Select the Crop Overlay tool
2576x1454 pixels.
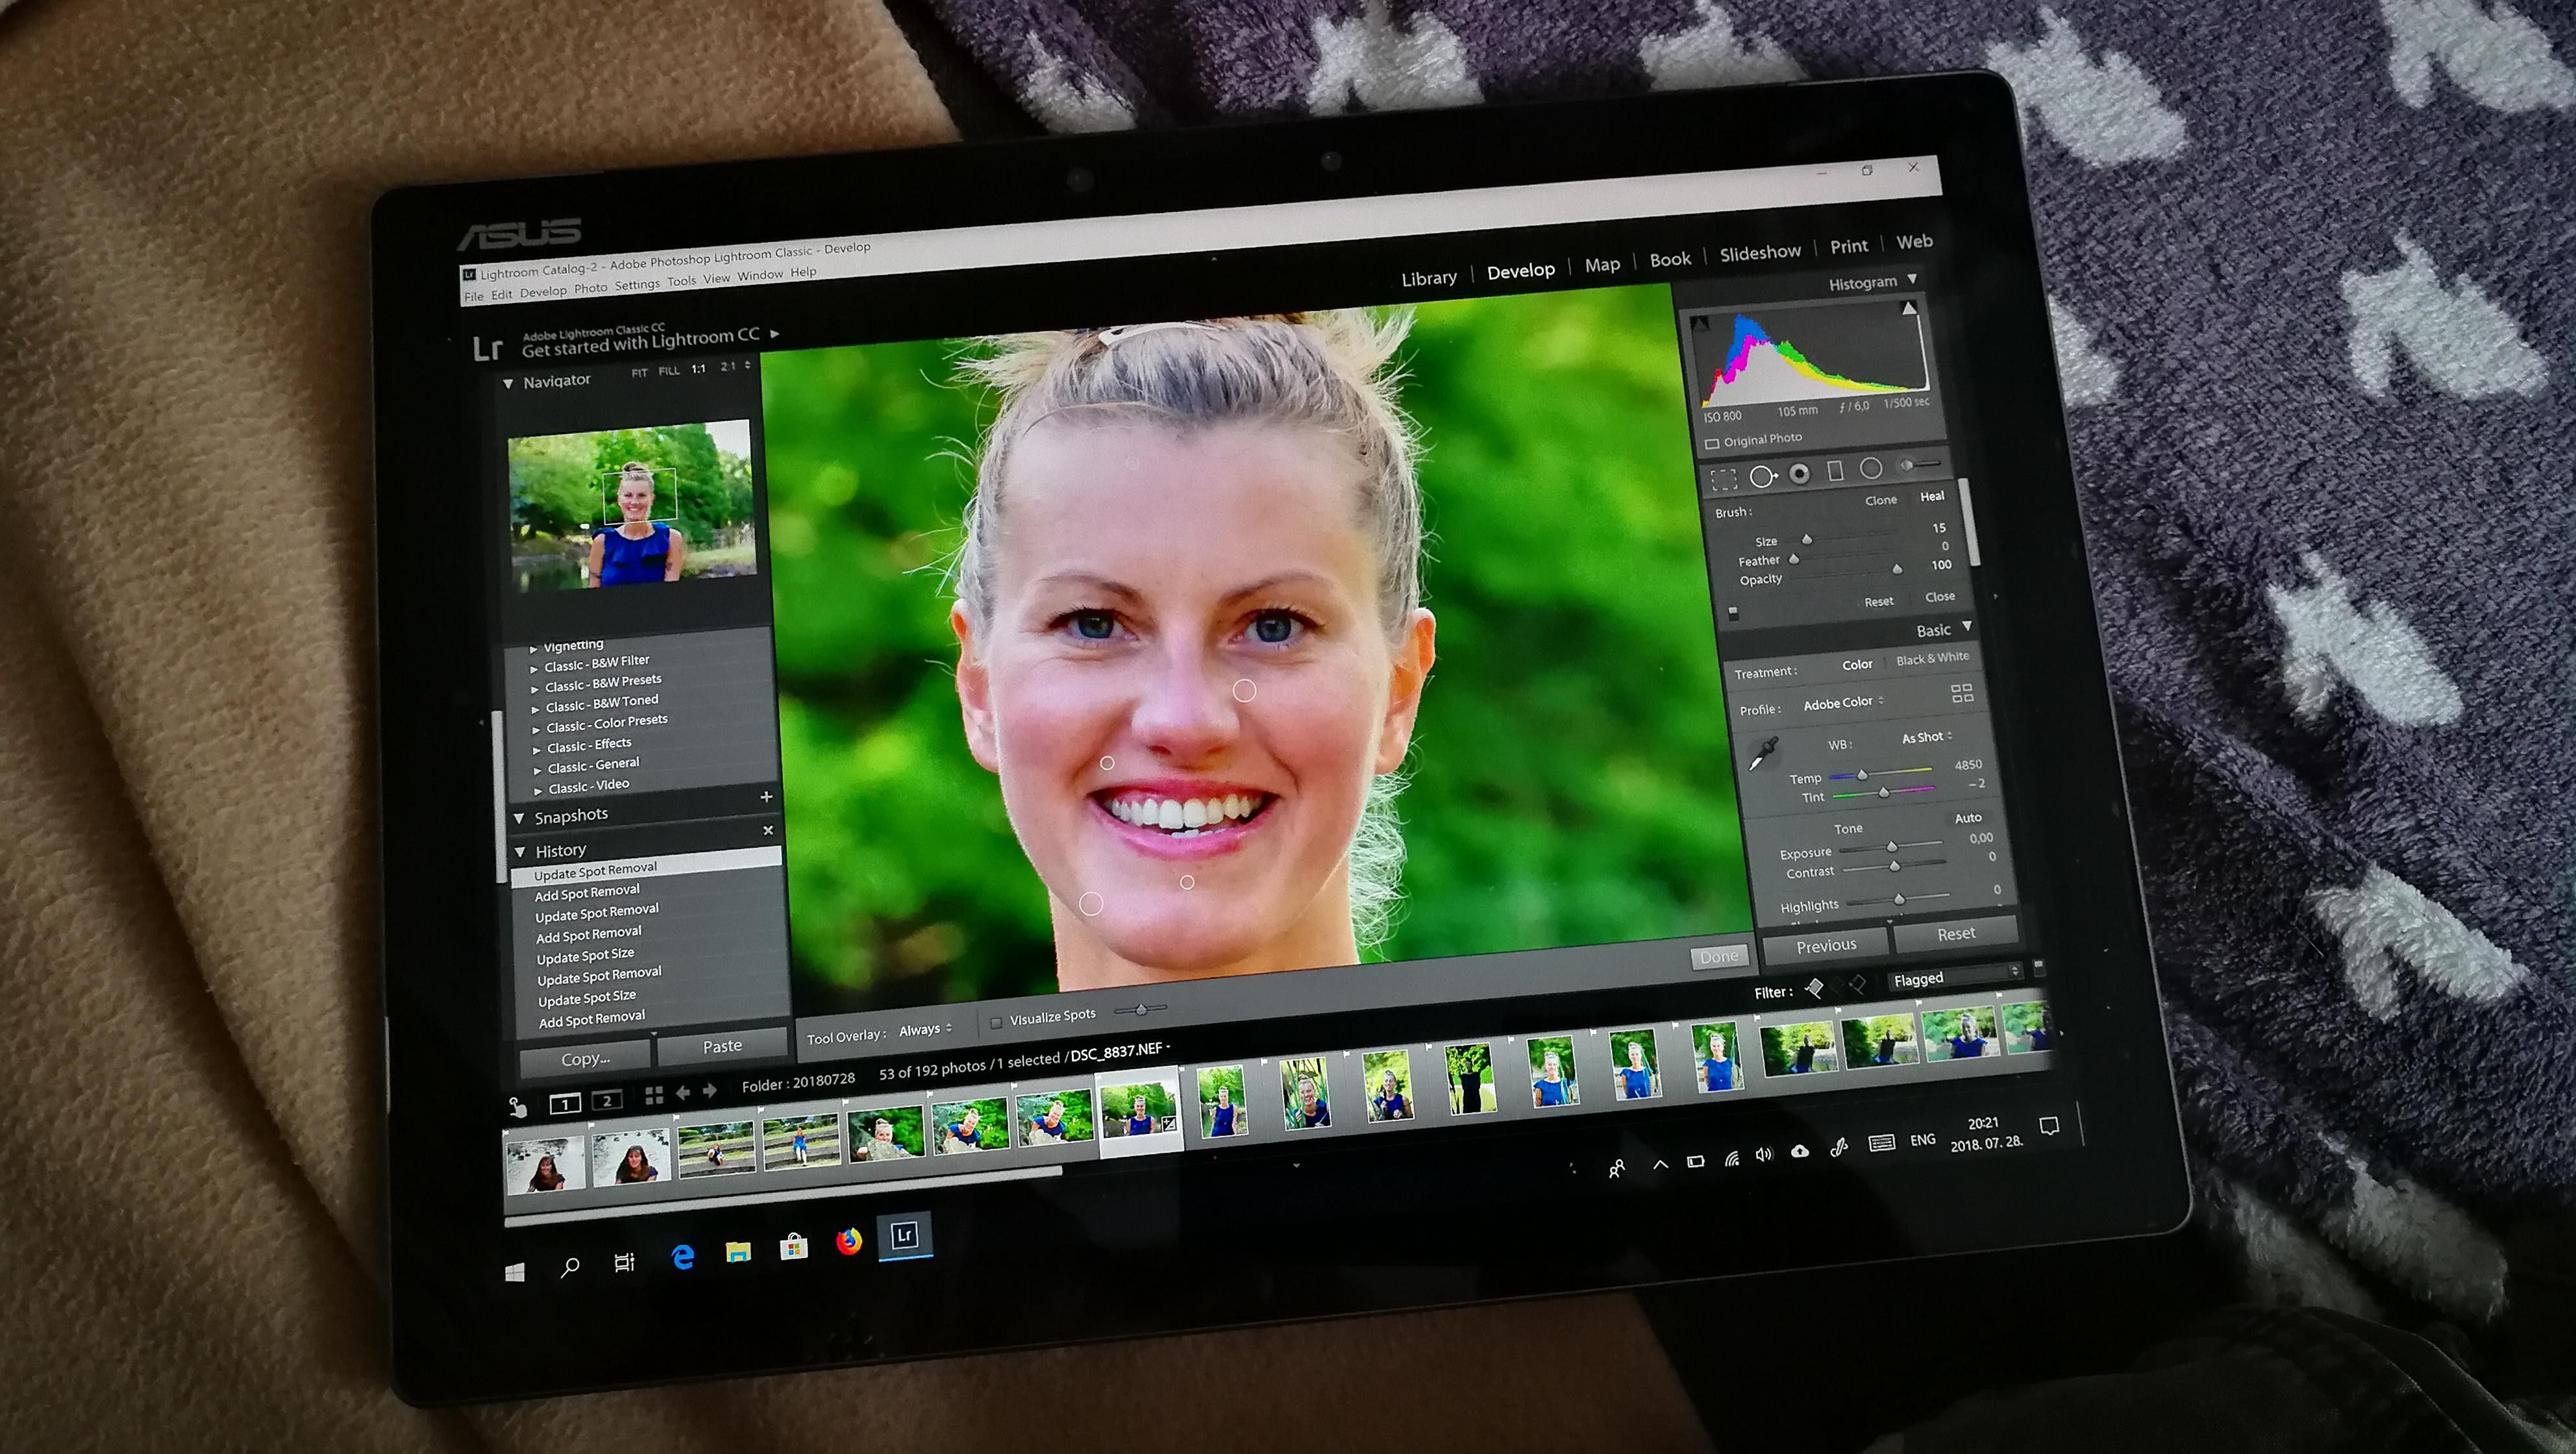(x=1723, y=480)
